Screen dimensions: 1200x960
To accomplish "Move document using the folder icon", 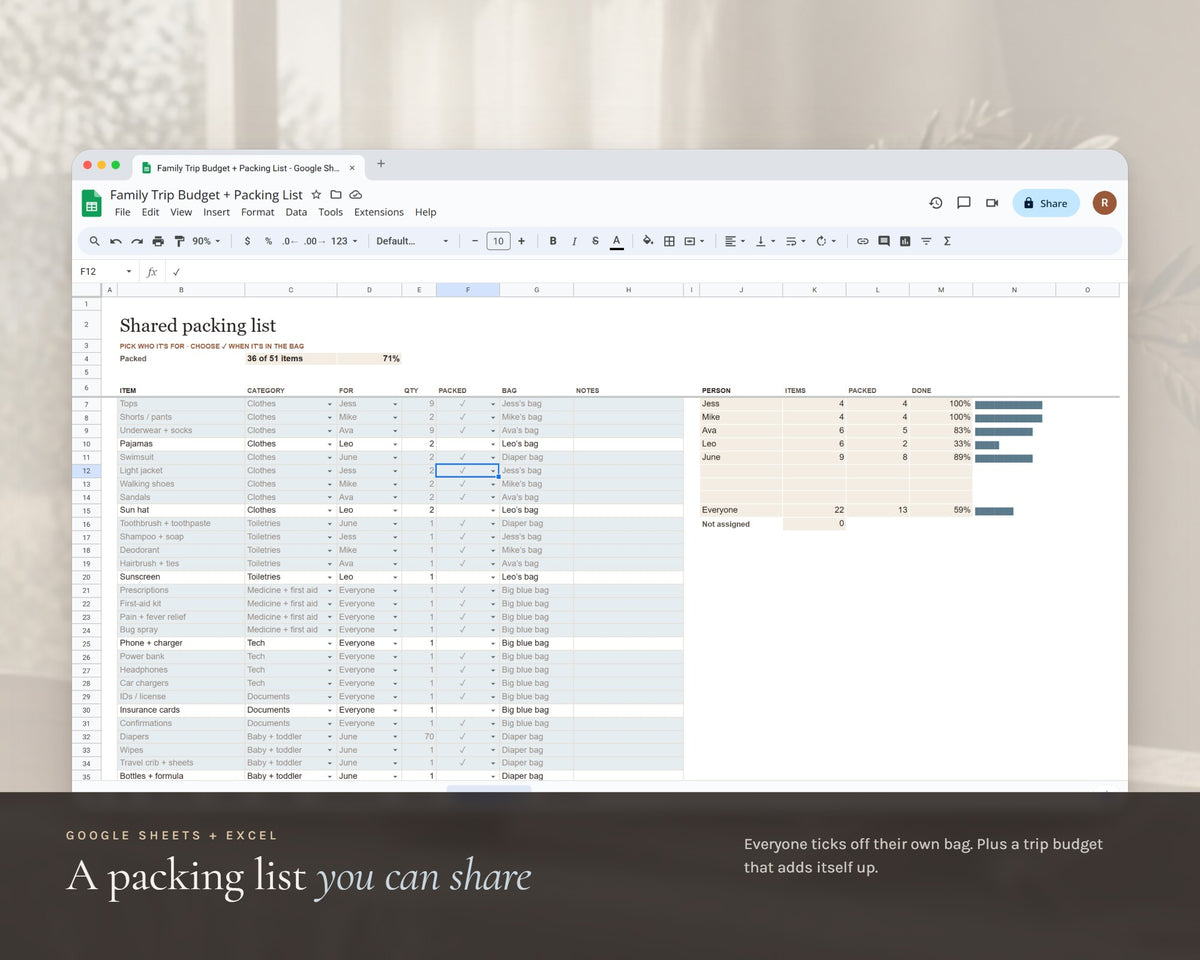I will [336, 195].
